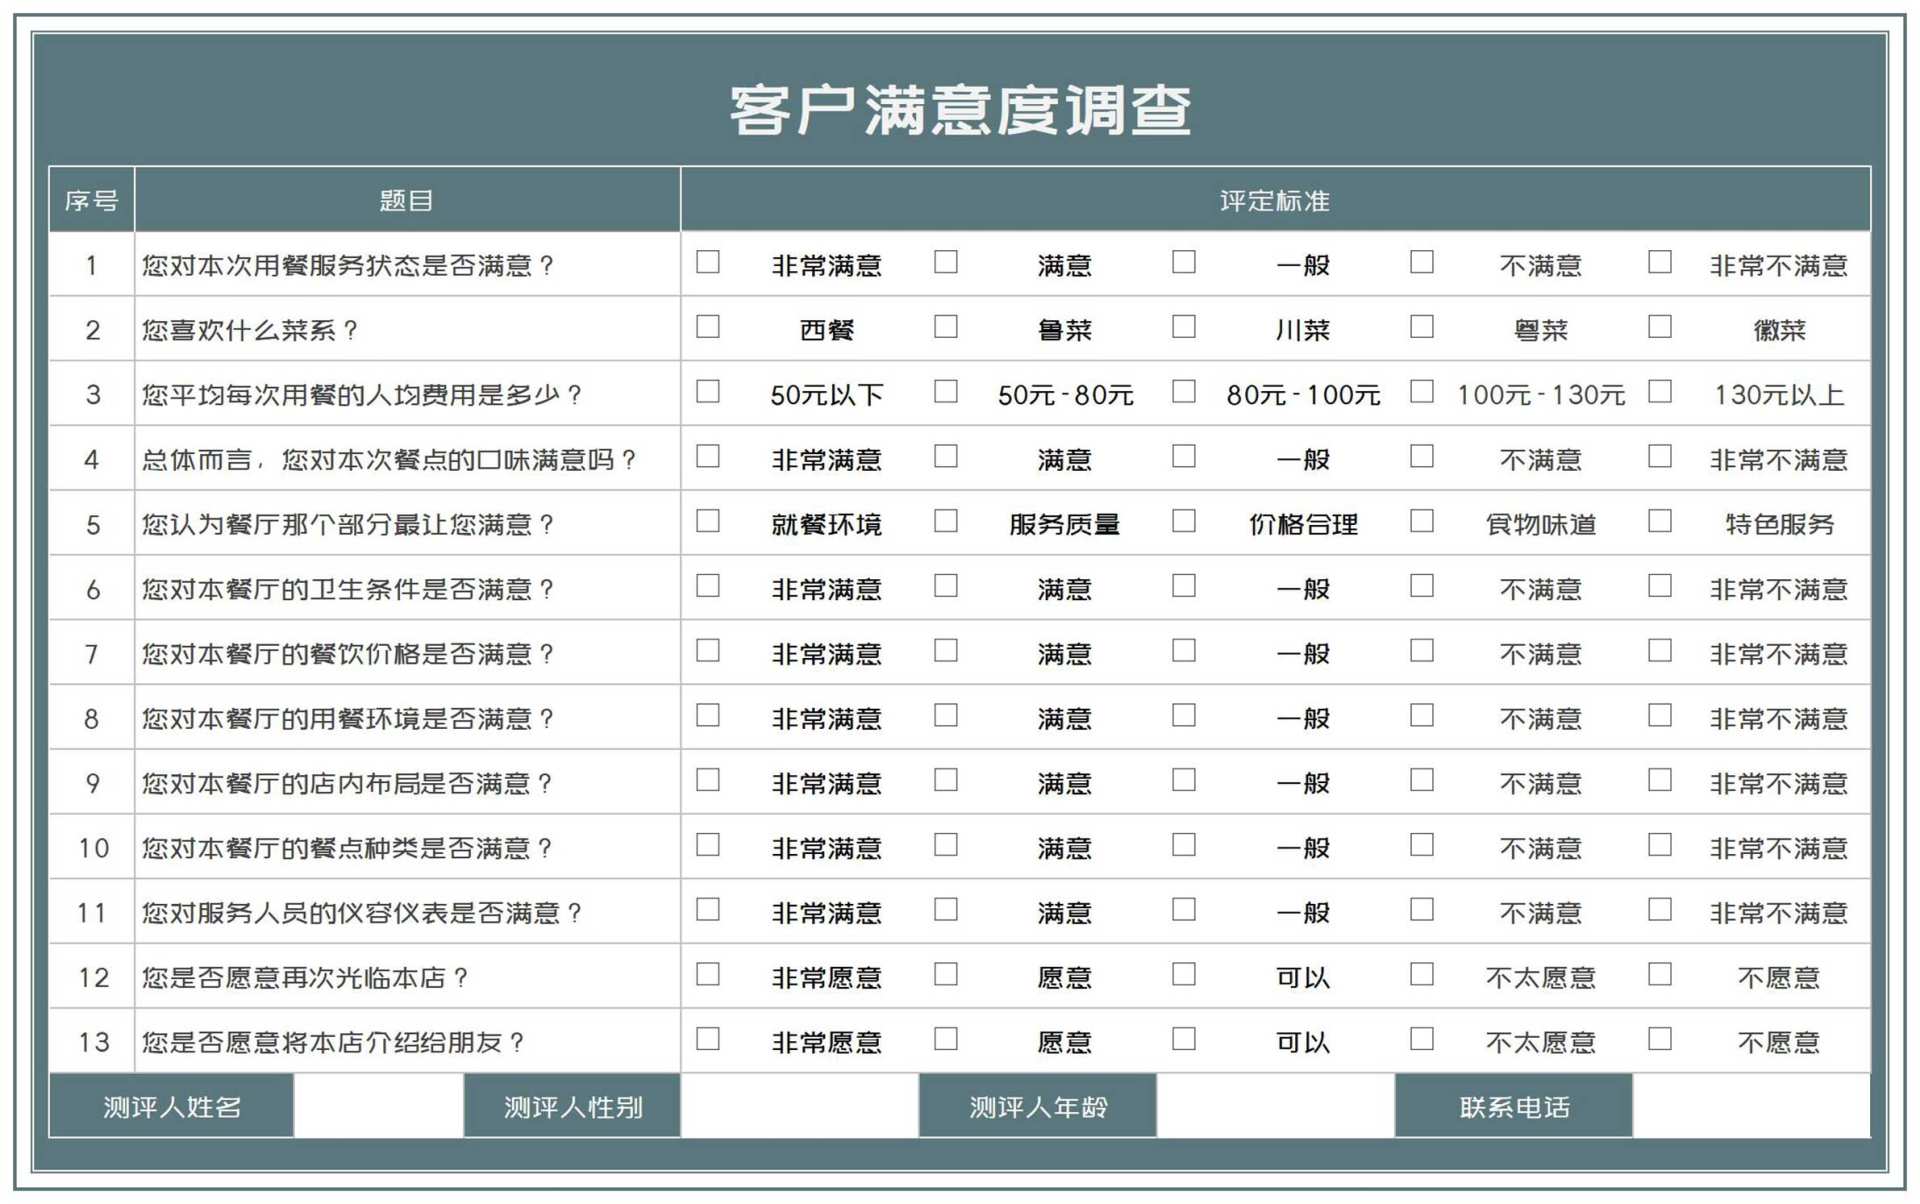Screen dimensions: 1920x1204
Task: Click the empty field after 测评人性别
Action: click(x=799, y=1106)
